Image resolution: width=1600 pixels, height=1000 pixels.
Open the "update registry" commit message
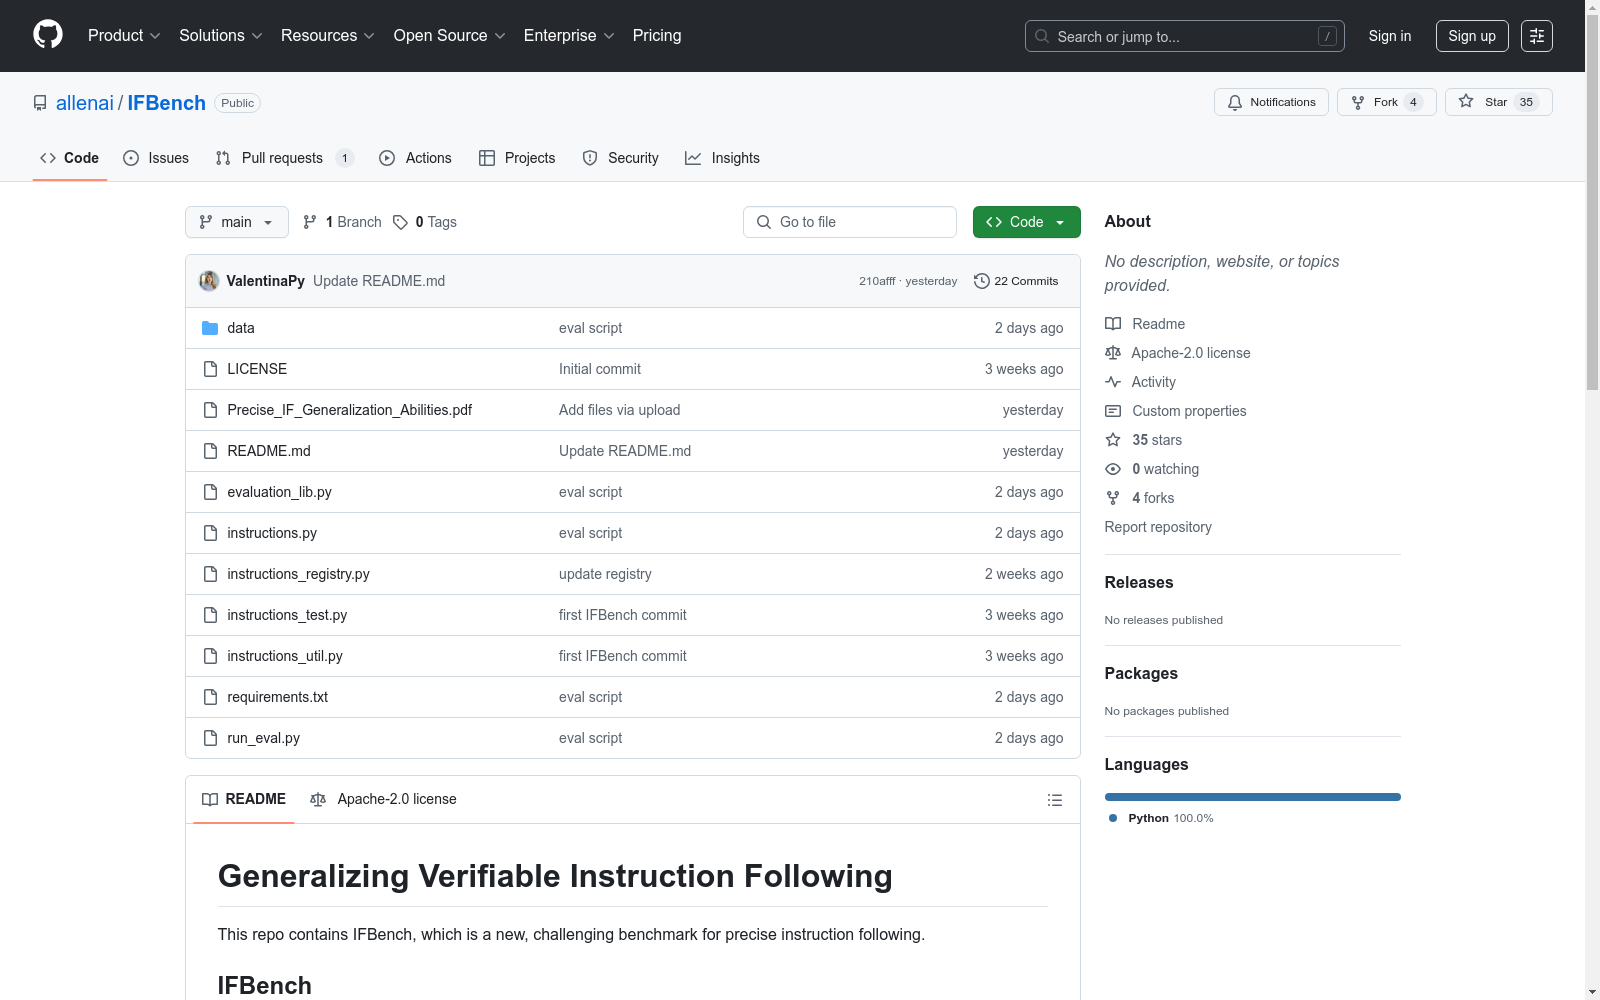pos(605,574)
